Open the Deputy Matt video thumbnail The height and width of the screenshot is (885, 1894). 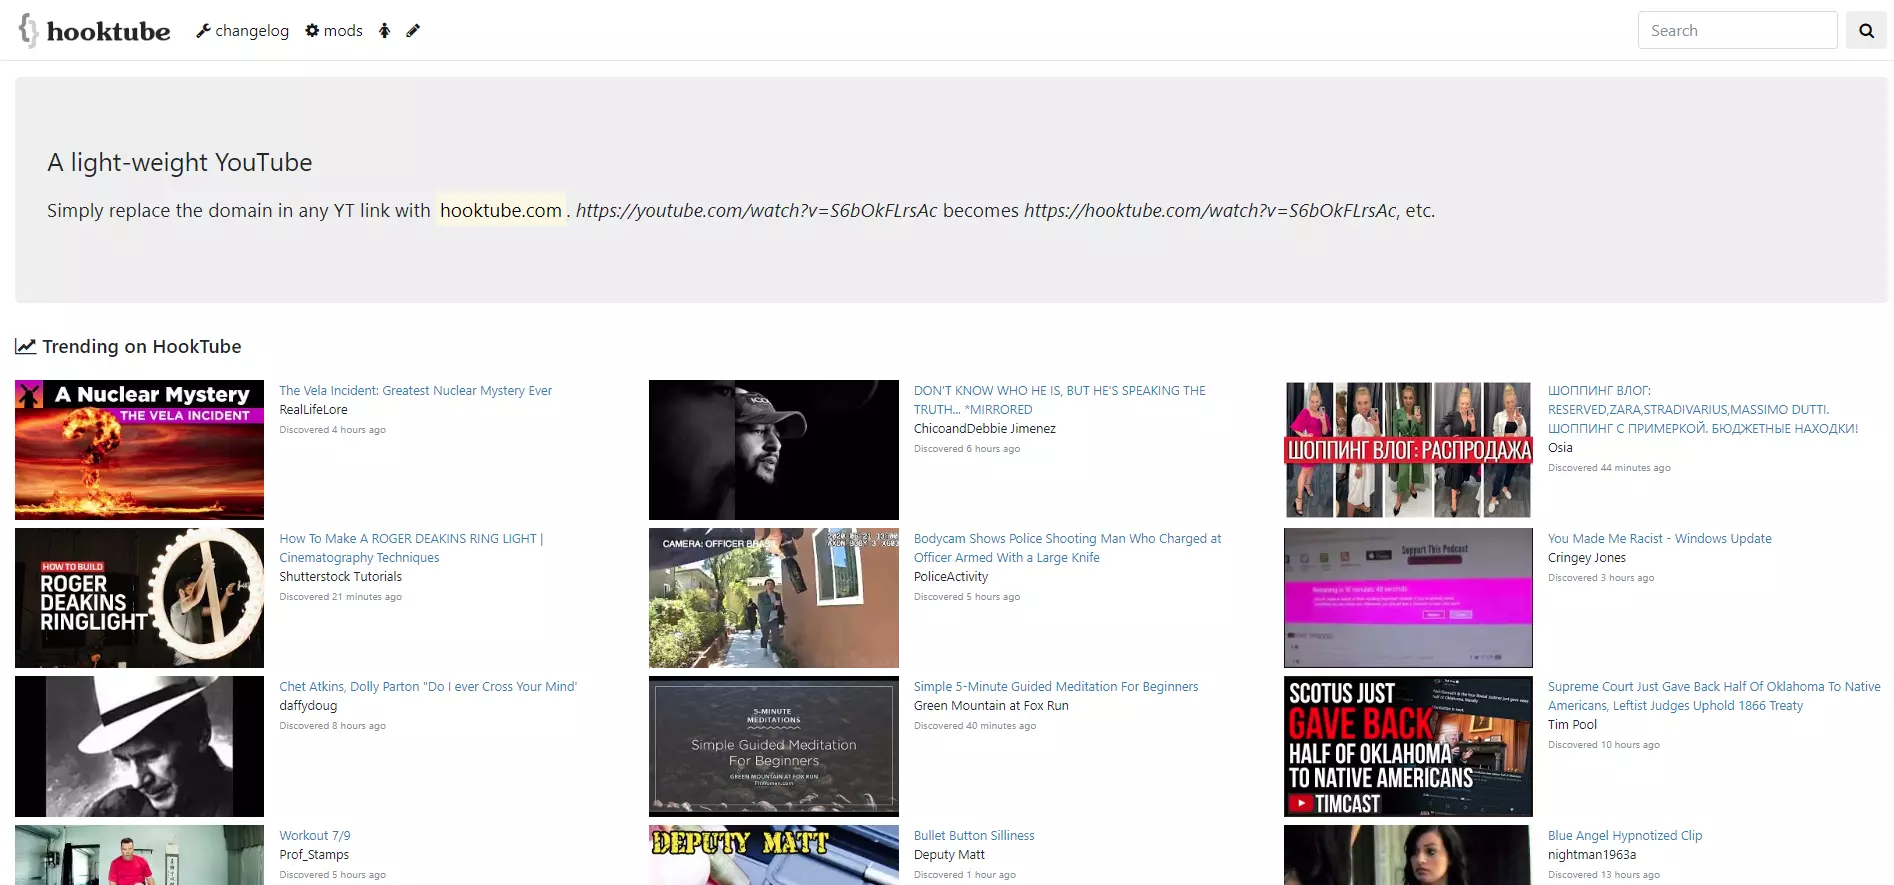[x=773, y=855]
